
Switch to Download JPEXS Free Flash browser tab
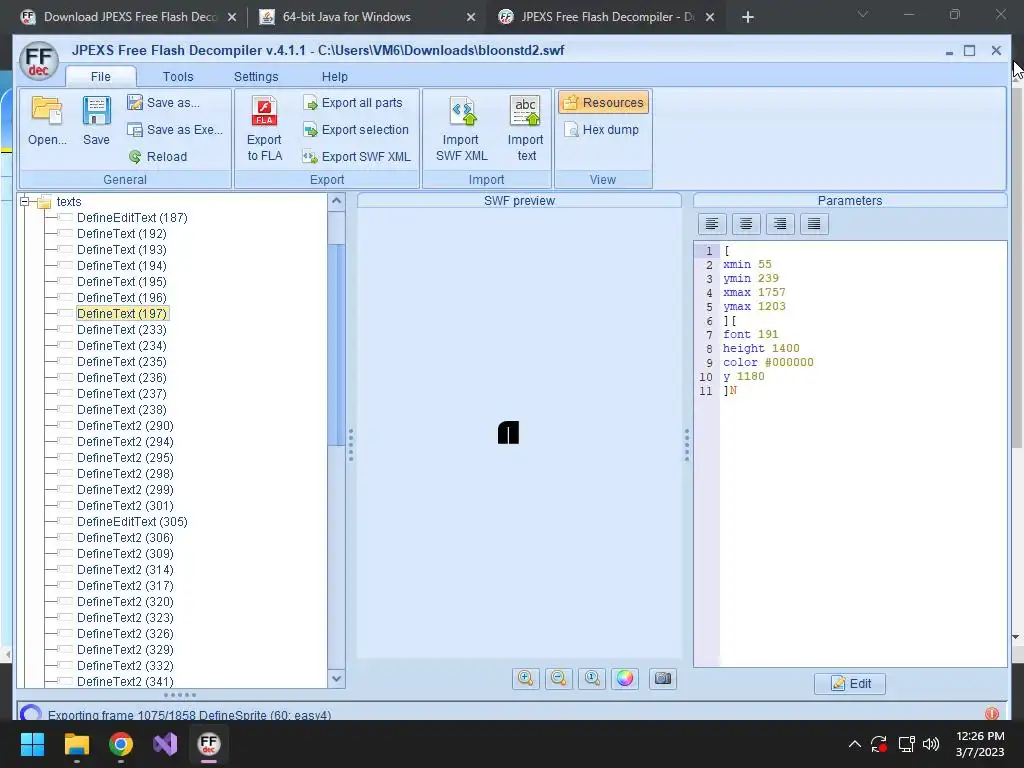(x=128, y=17)
